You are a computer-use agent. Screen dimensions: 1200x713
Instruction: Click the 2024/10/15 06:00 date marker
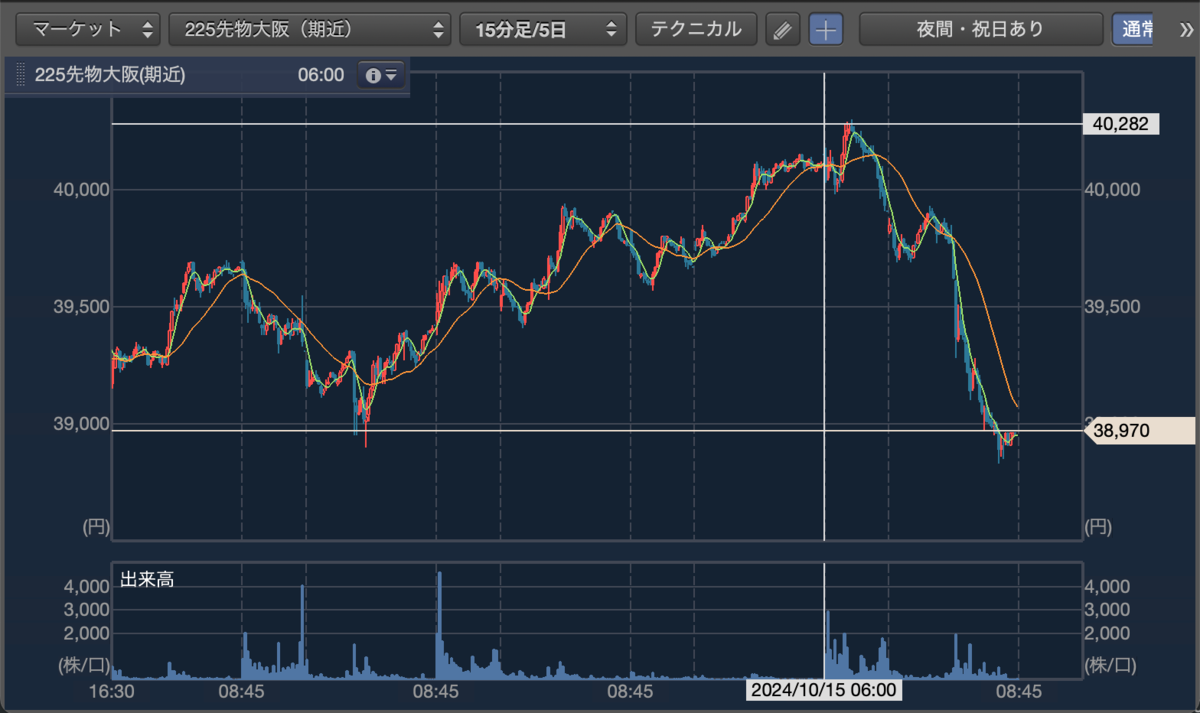(824, 690)
